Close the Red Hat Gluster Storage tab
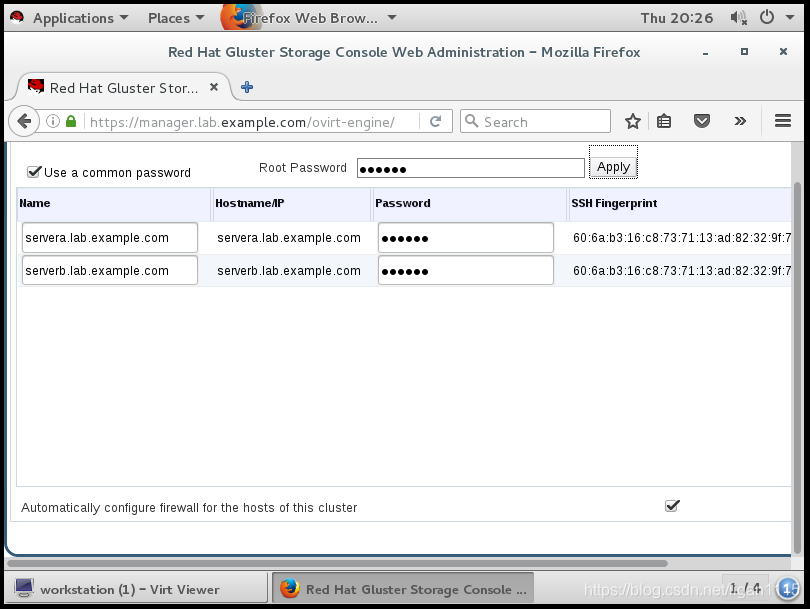Screen dimensions: 810x609 pos(214,87)
